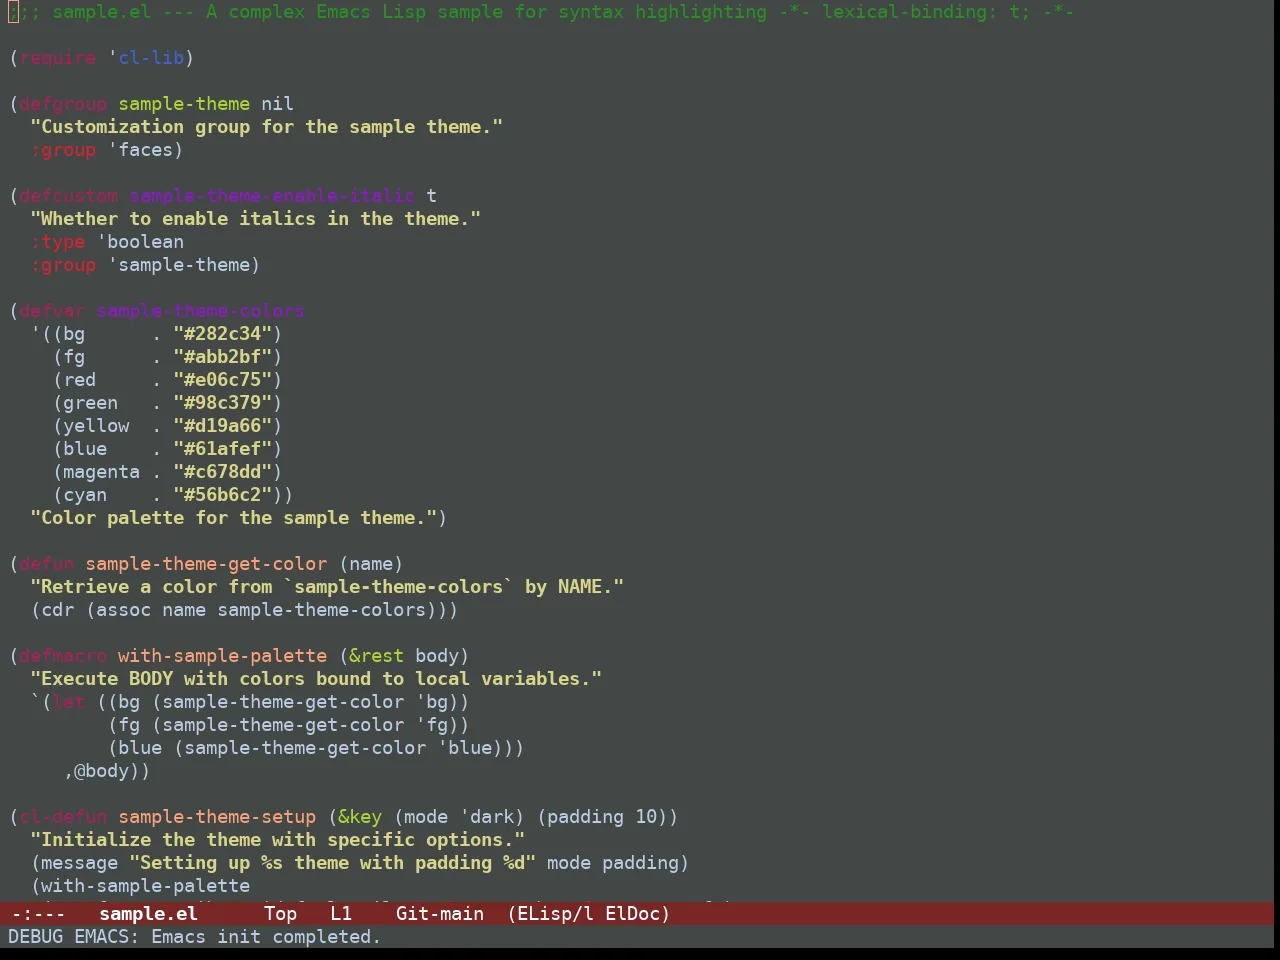Click the defgroup keyword
This screenshot has height=960, width=1280.
(63, 104)
